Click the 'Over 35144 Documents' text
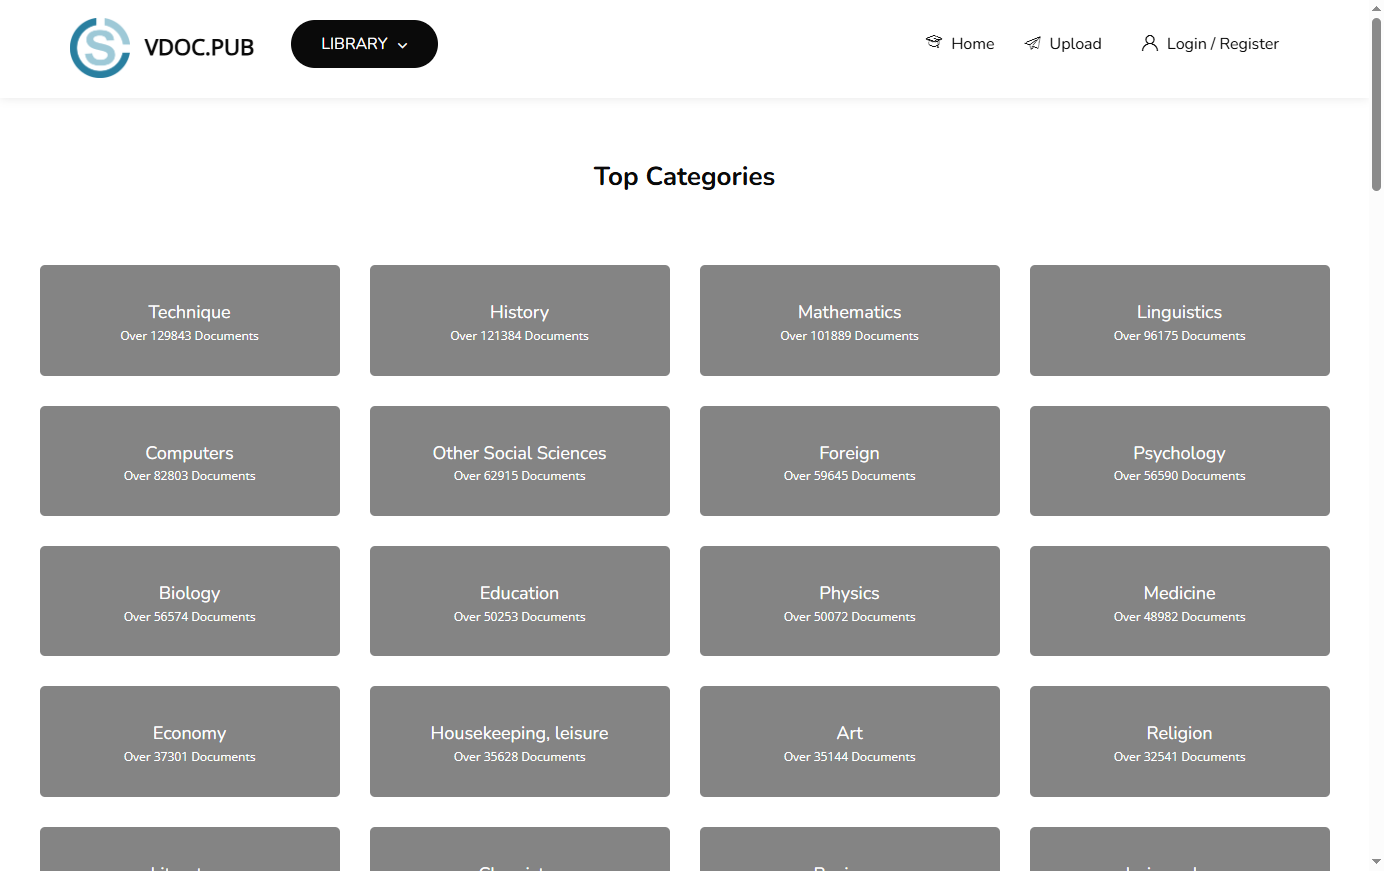The height and width of the screenshot is (871, 1384). [850, 757]
